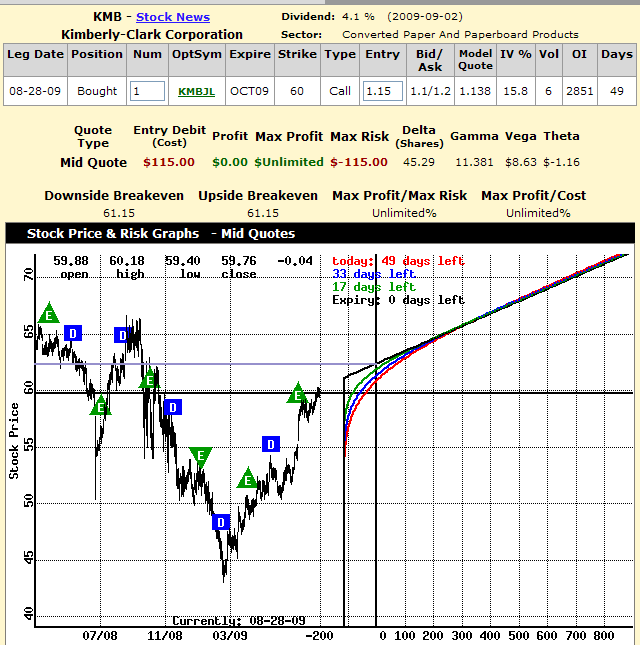Click the Entry price field showing 1.15

pos(383,91)
